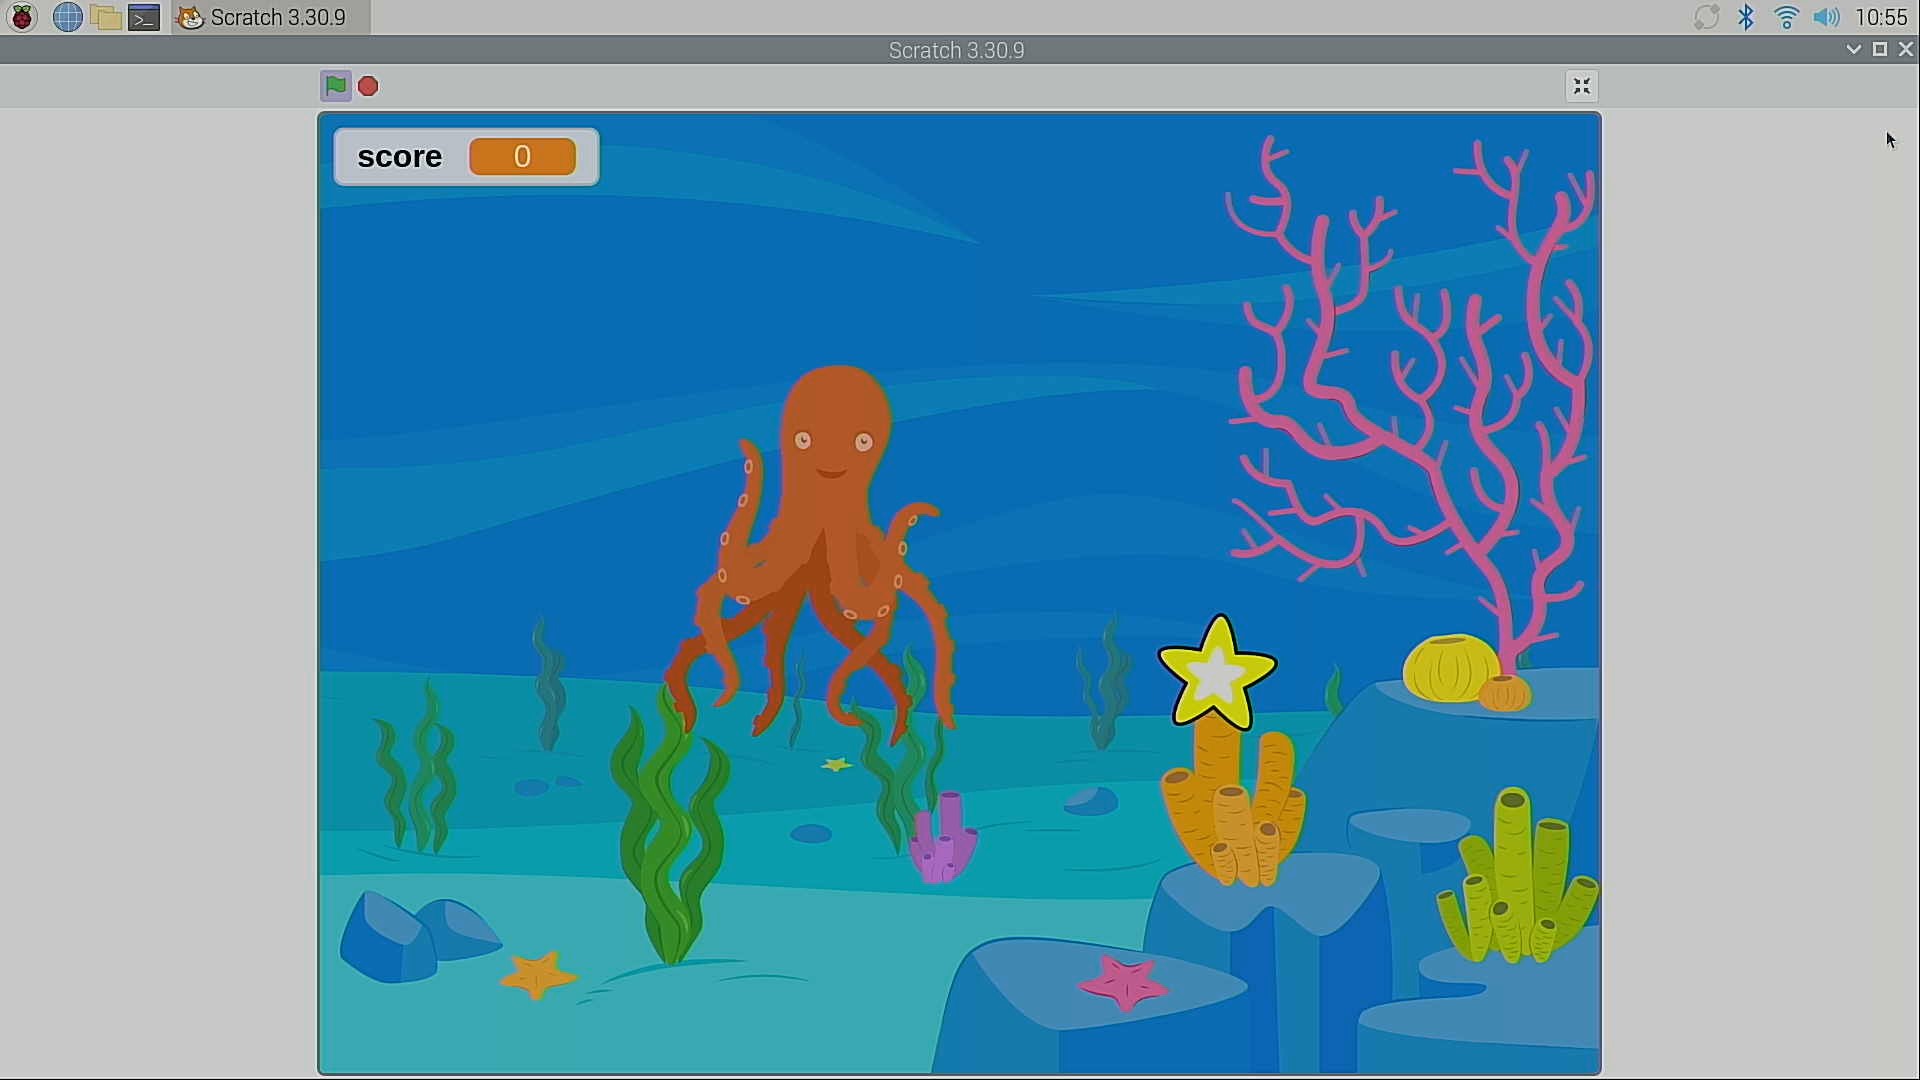Launch the web browser from taskbar
The width and height of the screenshot is (1920, 1080).
[x=67, y=17]
